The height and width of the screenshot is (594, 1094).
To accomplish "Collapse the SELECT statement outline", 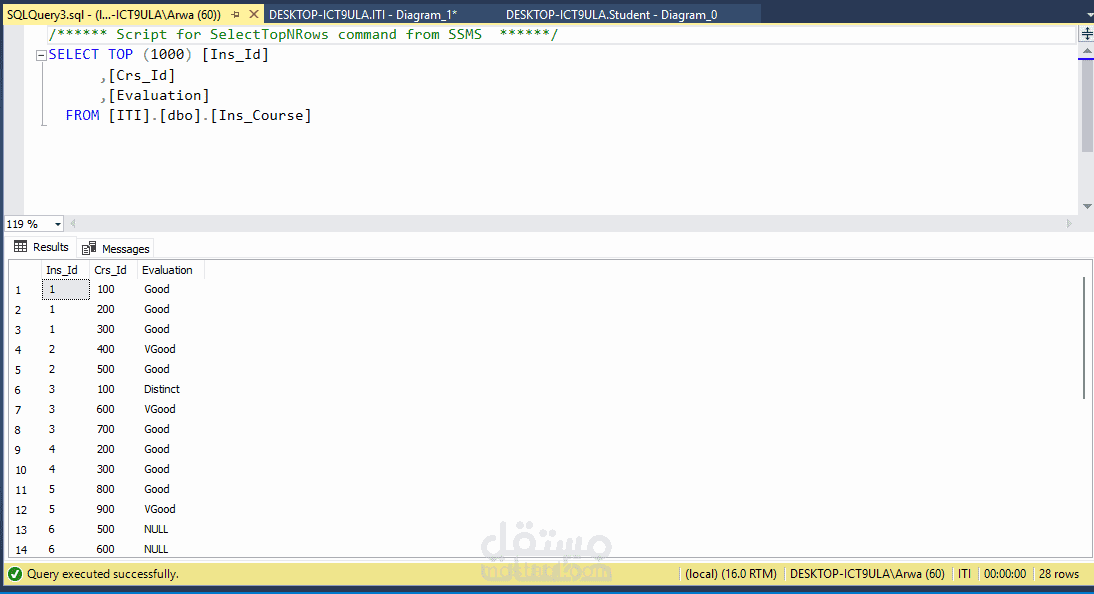I will (41, 55).
